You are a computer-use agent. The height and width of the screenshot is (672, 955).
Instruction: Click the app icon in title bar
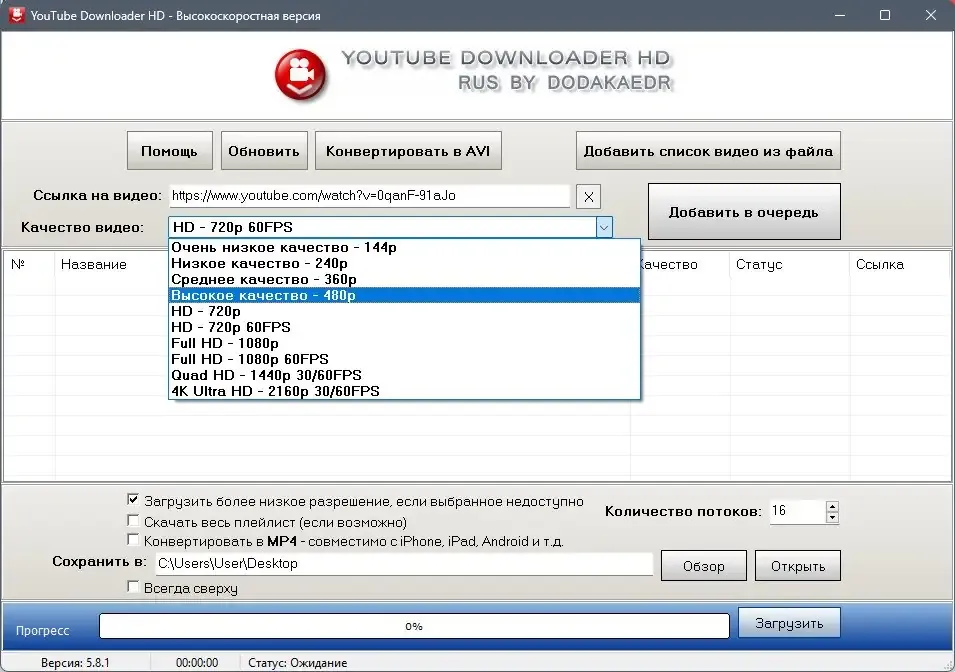point(15,15)
